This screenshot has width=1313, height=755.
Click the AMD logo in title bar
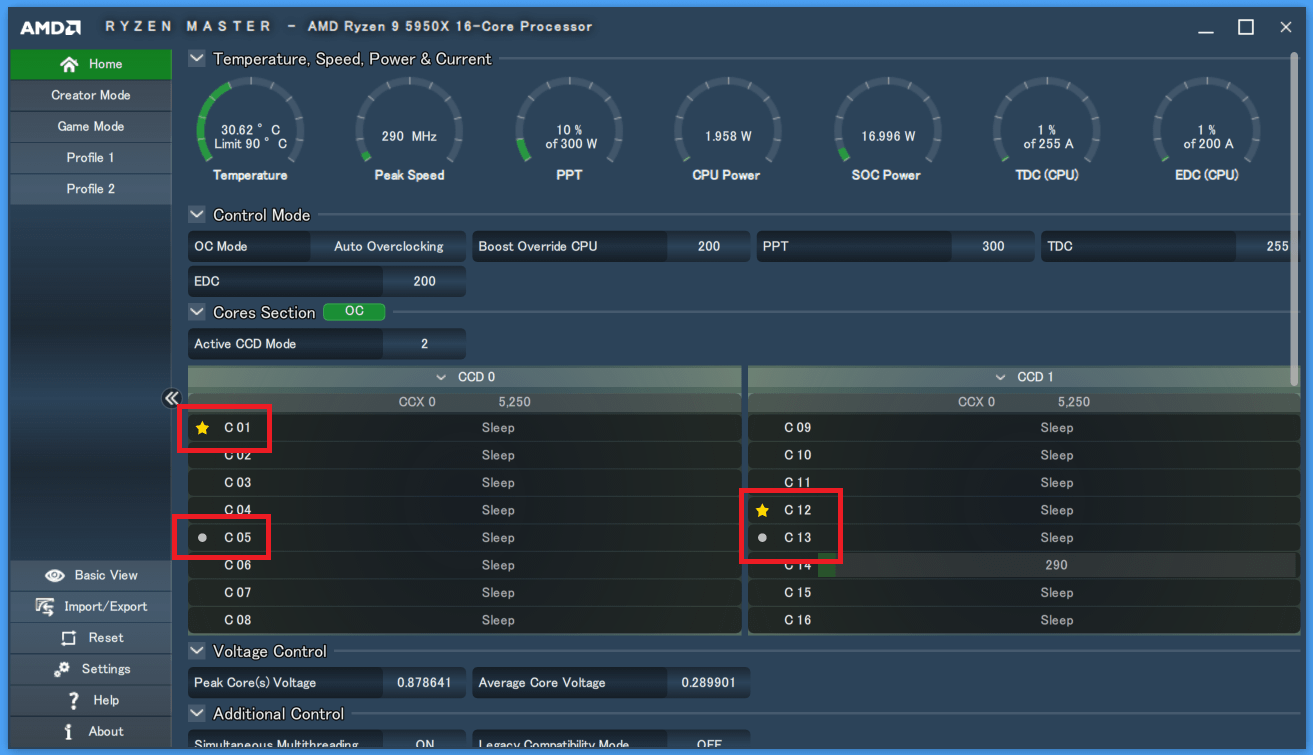50,27
